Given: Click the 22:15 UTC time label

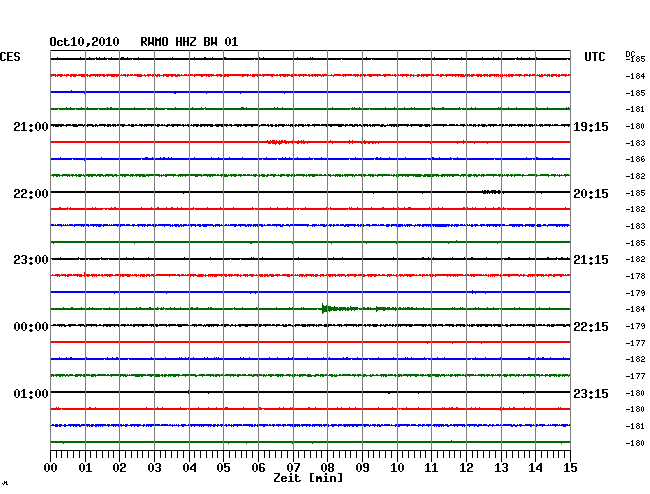Looking at the screenshot, I should [x=591, y=327].
